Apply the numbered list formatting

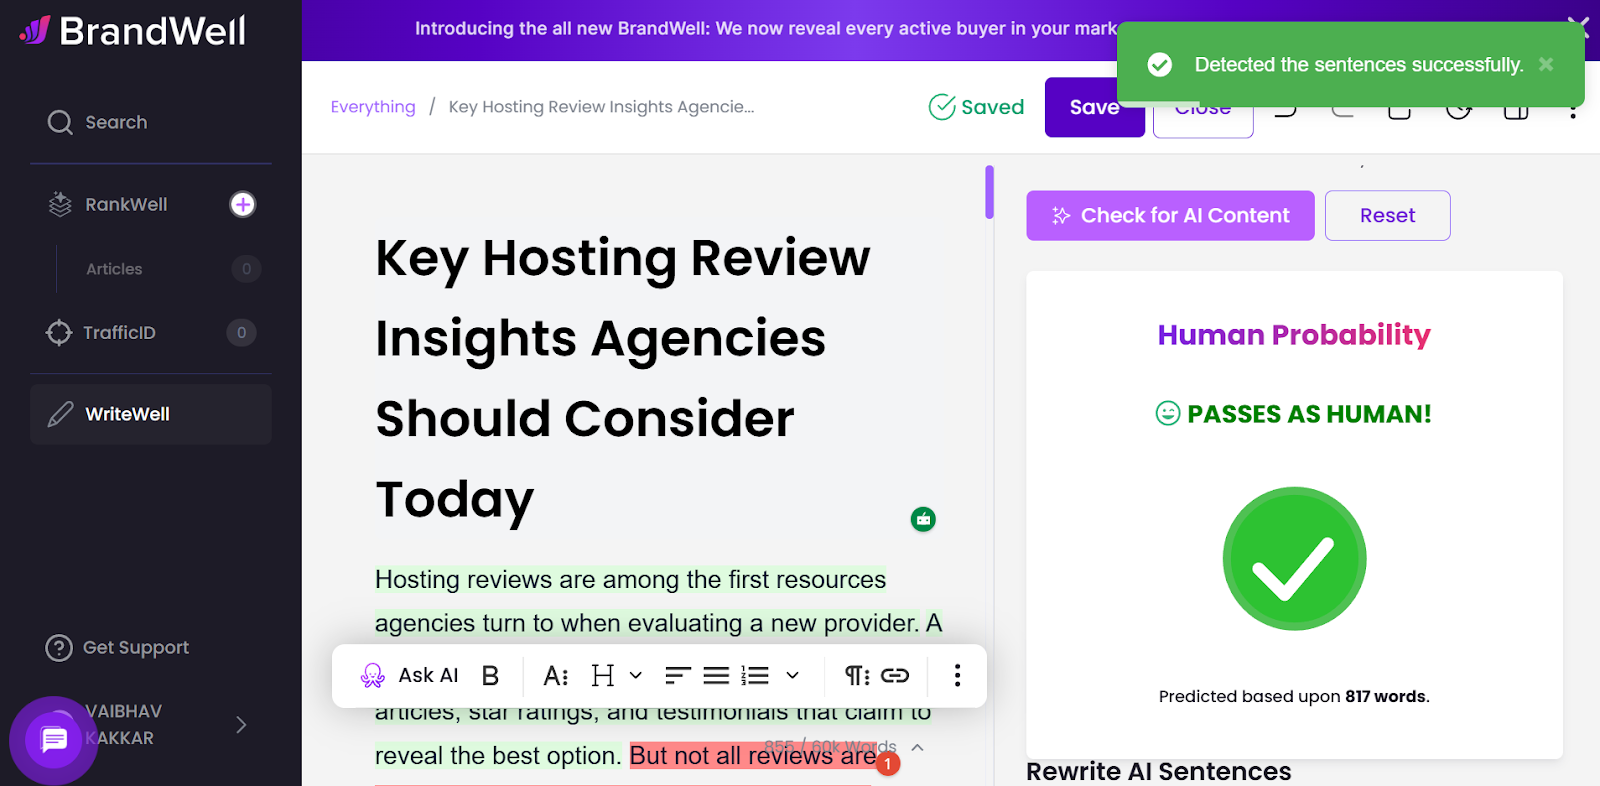tap(755, 676)
